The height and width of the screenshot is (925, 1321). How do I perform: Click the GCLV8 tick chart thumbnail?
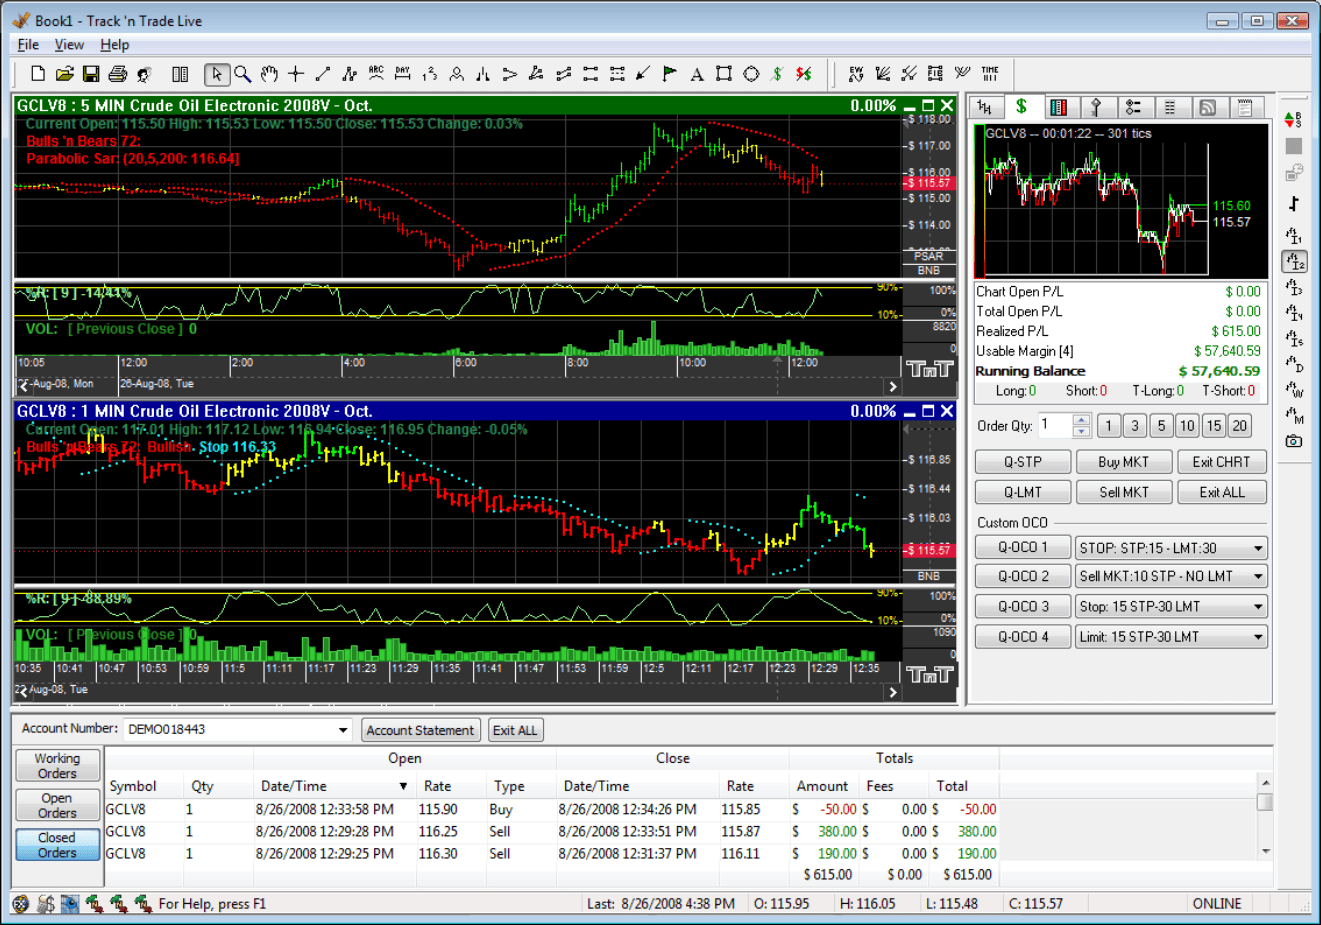click(1120, 200)
